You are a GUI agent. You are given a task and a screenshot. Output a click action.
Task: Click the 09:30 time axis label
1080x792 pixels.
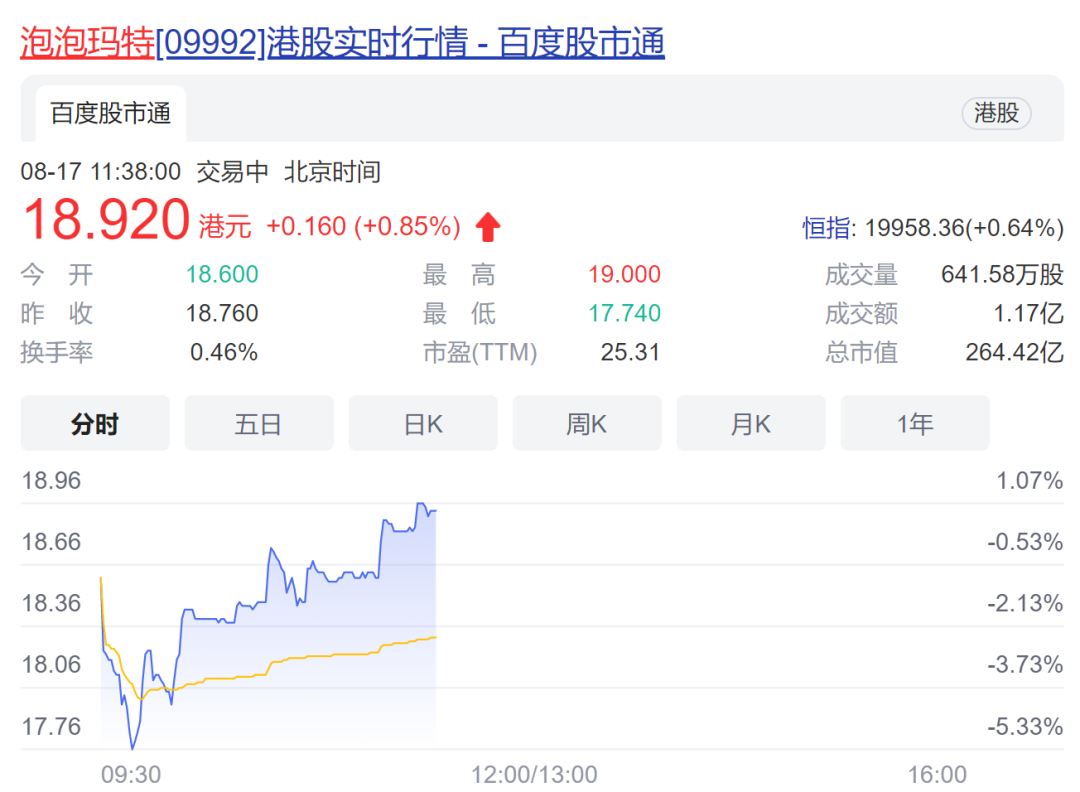click(x=131, y=774)
